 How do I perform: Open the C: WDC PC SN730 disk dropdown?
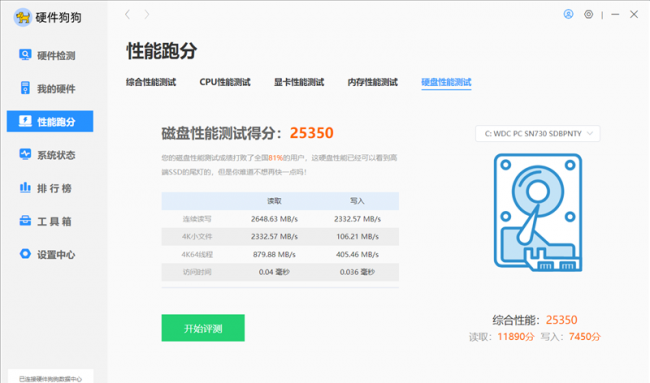pos(538,133)
